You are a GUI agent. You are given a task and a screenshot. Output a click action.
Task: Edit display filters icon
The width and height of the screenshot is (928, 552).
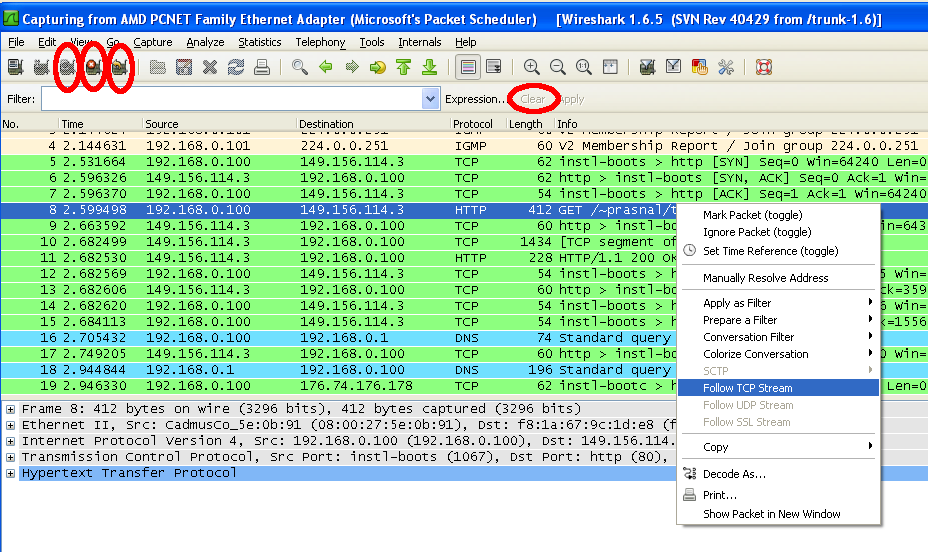pyautogui.click(x=674, y=67)
